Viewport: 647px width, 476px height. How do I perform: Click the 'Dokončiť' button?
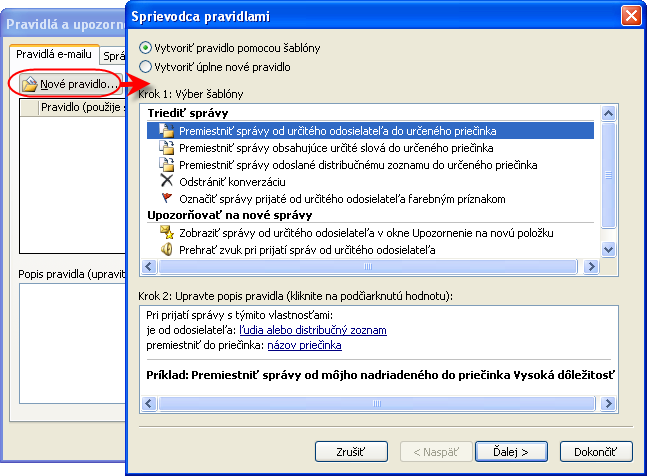pyautogui.click(x=596, y=450)
